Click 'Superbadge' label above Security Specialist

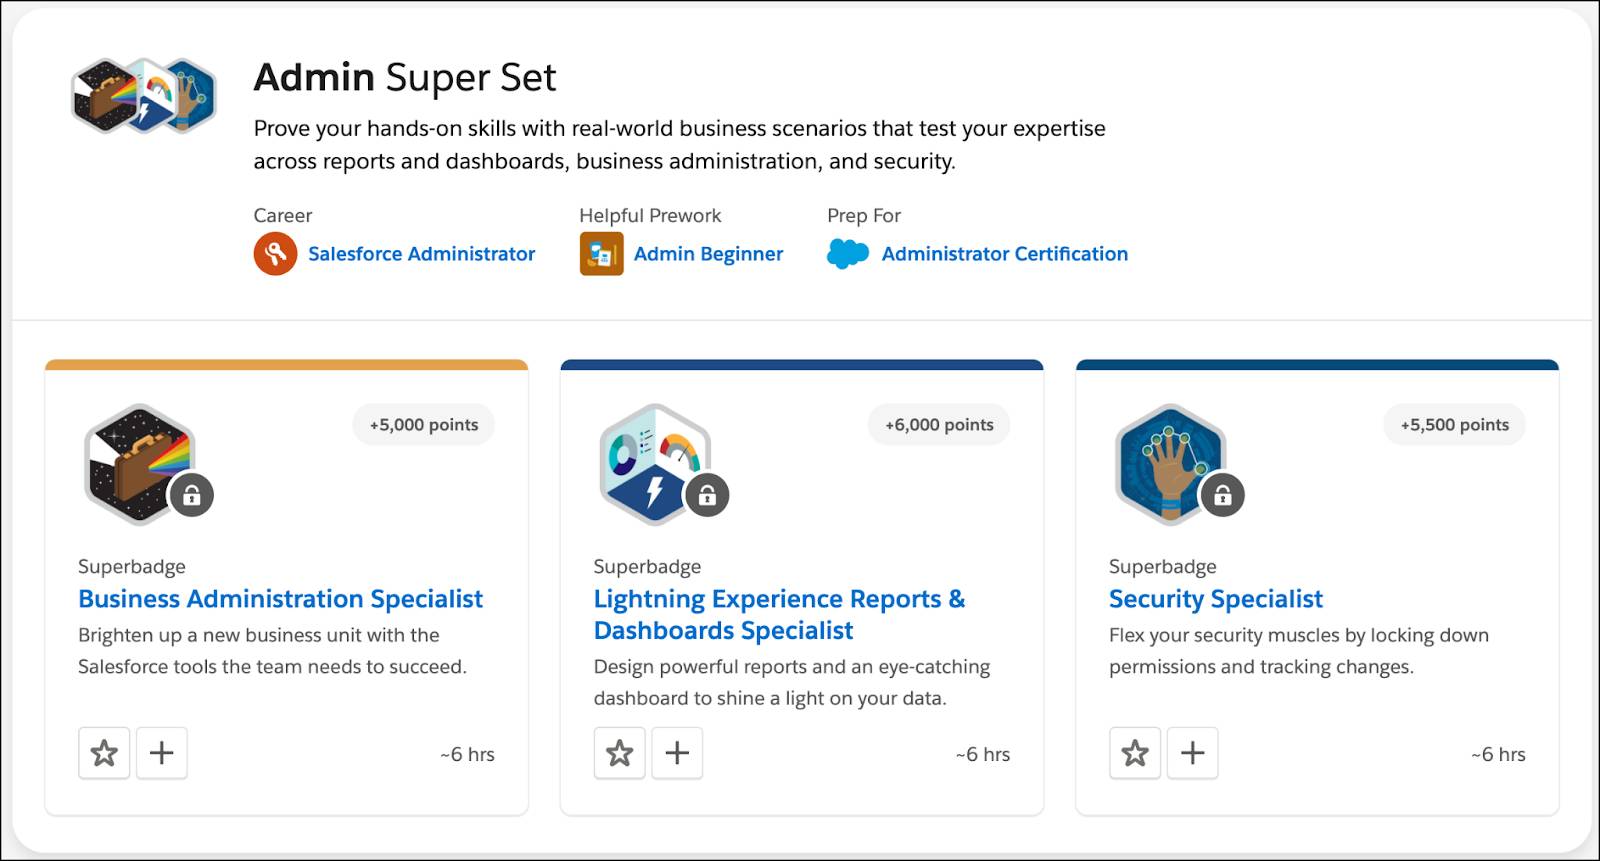pos(1163,567)
